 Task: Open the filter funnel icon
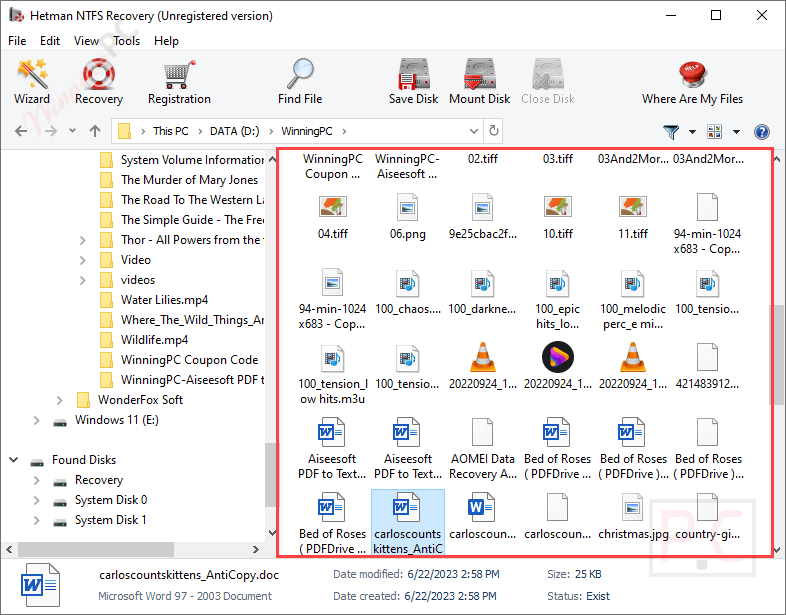[671, 132]
